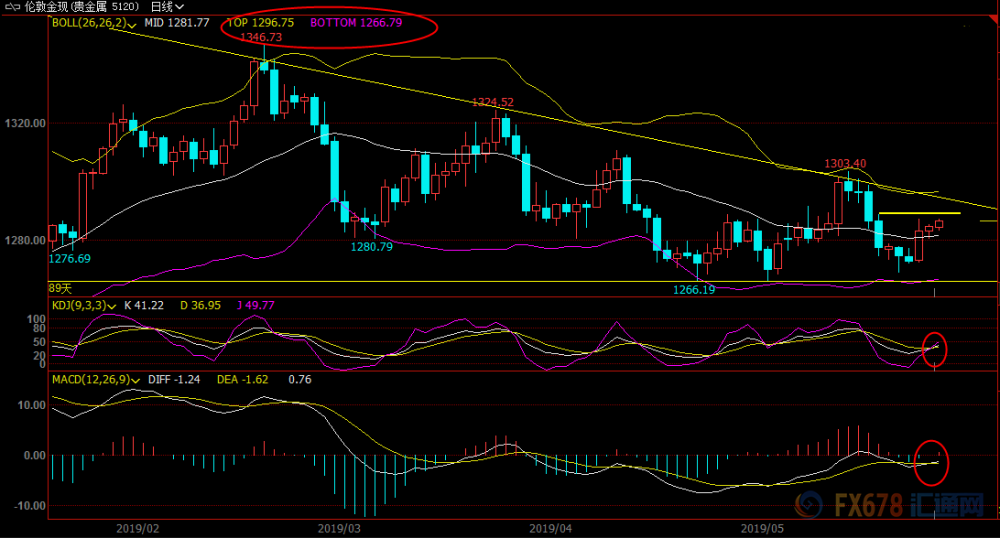The width and height of the screenshot is (1000, 538).
Task: Click the 2019/05 date axis label
Action: (762, 528)
